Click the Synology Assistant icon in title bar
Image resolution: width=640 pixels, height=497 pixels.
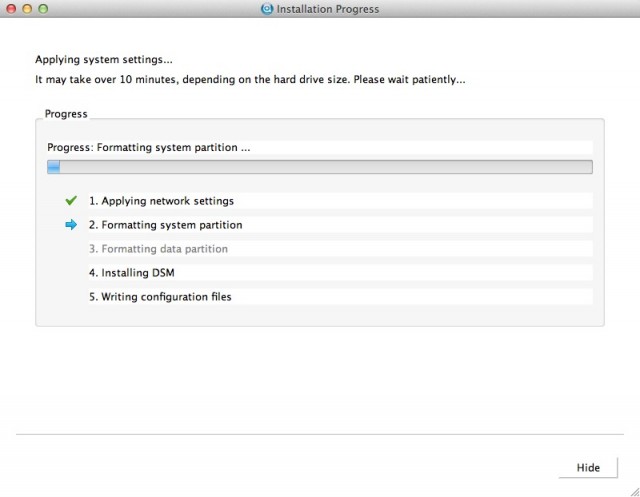(x=267, y=9)
